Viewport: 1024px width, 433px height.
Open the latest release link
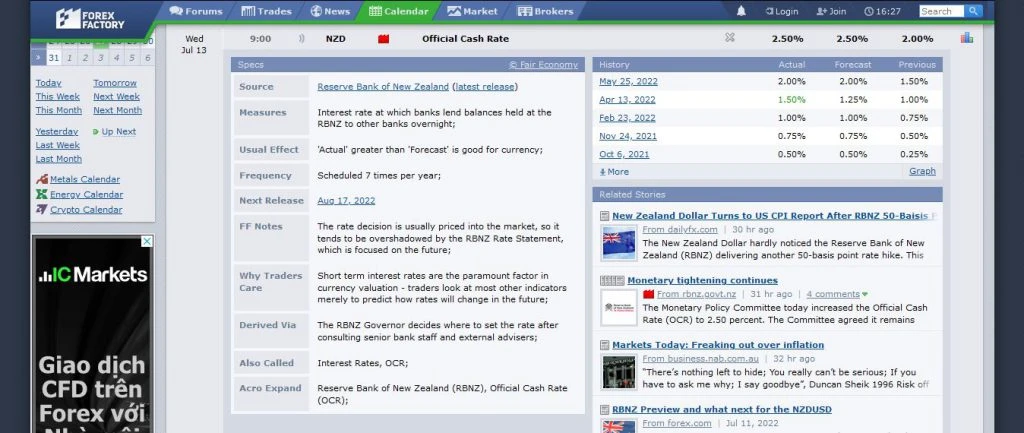click(x=485, y=87)
